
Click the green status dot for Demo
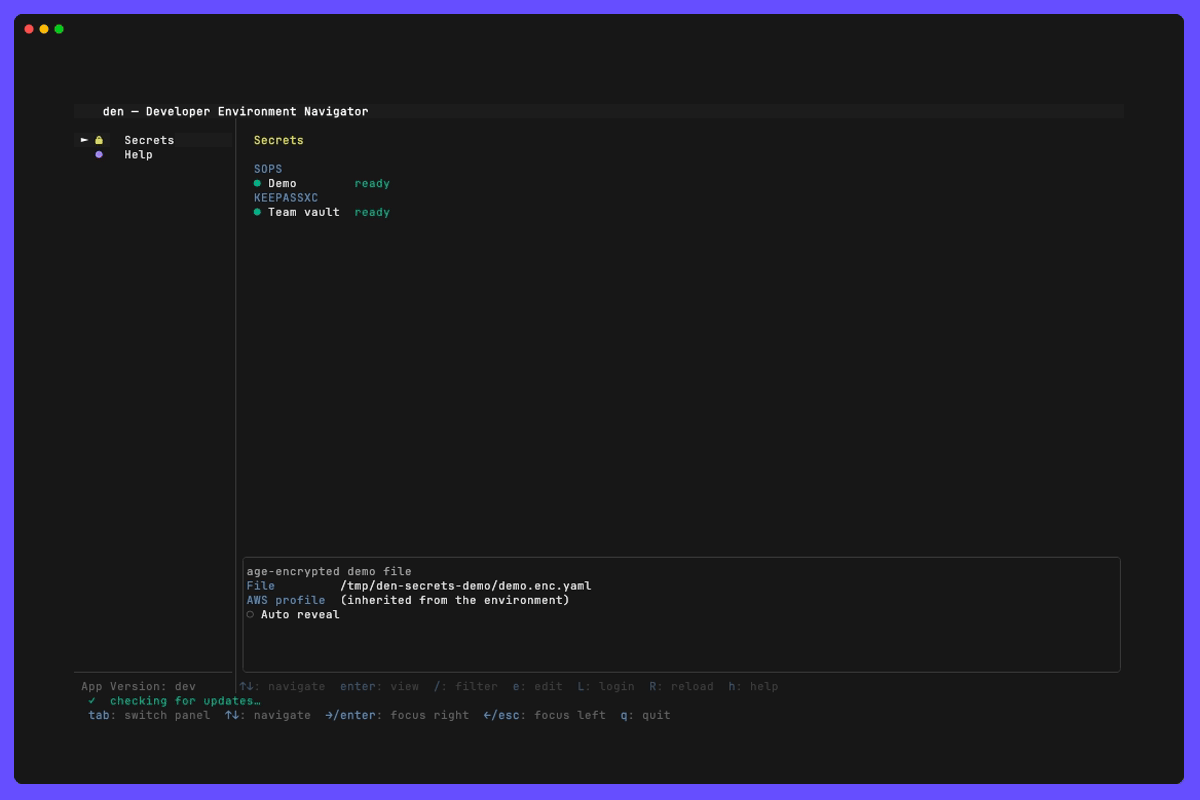click(x=257, y=183)
